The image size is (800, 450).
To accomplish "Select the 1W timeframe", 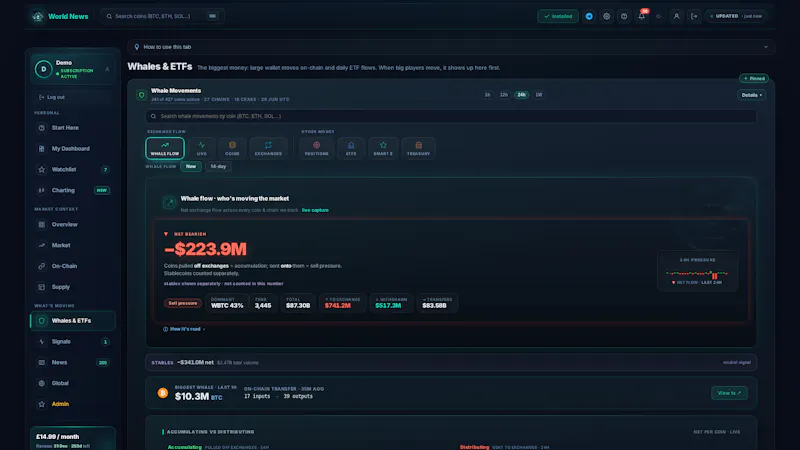I will click(539, 95).
